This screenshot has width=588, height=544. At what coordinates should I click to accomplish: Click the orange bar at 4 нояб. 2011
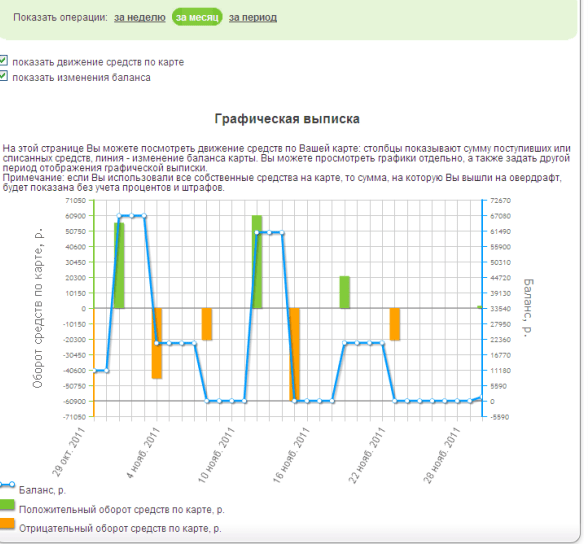coord(157,343)
